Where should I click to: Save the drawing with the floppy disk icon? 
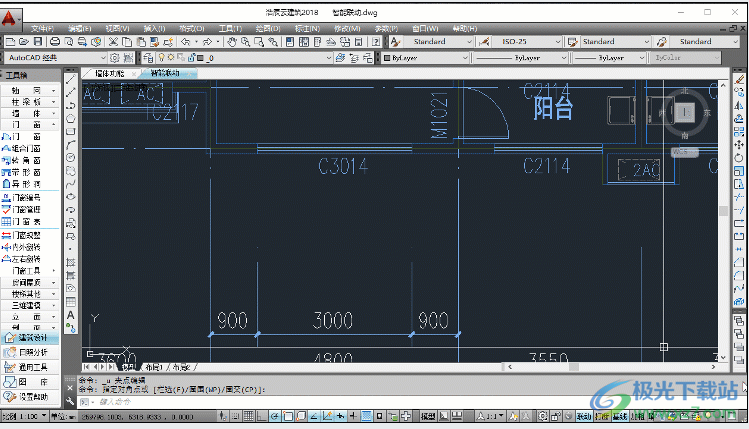(38, 42)
